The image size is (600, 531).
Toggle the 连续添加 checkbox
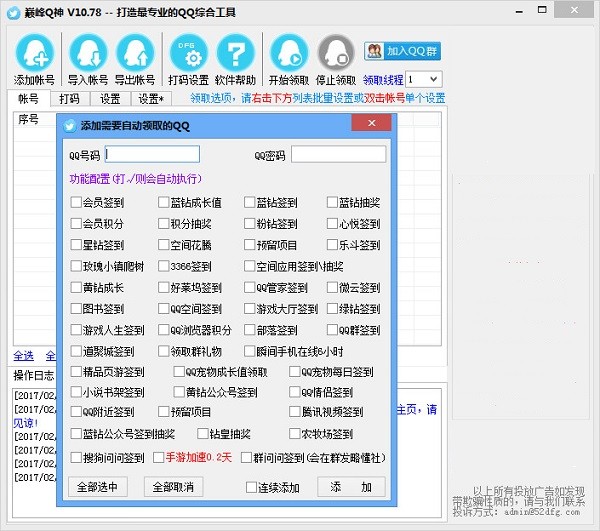click(251, 487)
